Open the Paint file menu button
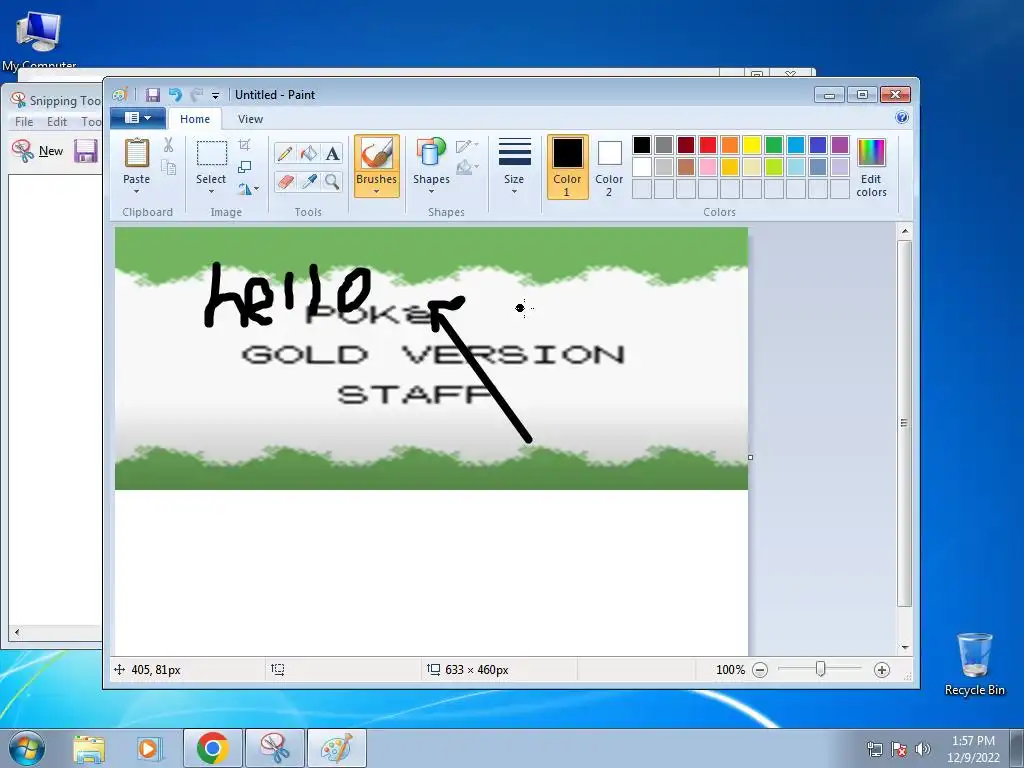Screen dimensions: 1024x768 (x=138, y=118)
